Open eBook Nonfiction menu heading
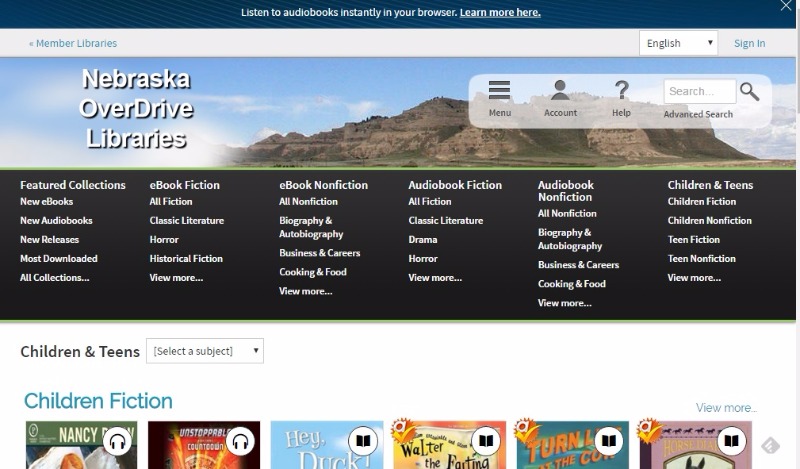The image size is (800, 469). click(323, 185)
